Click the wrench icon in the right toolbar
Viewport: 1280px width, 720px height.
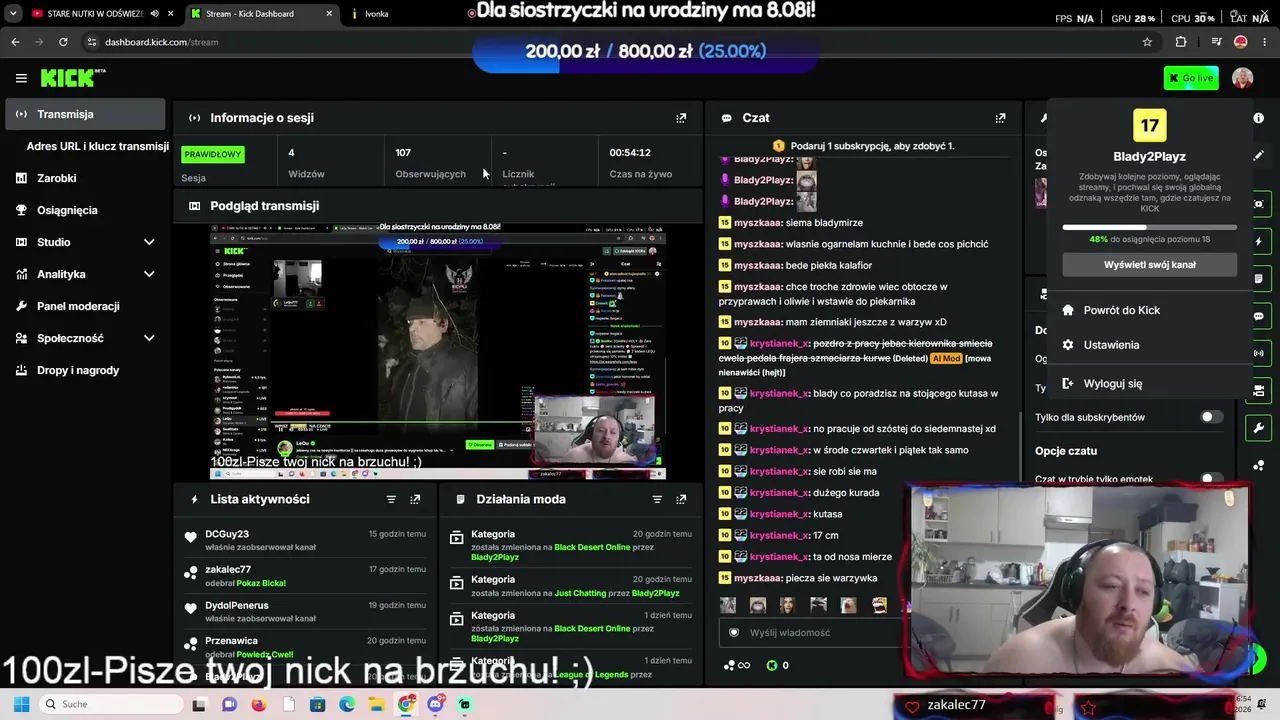tap(1258, 428)
